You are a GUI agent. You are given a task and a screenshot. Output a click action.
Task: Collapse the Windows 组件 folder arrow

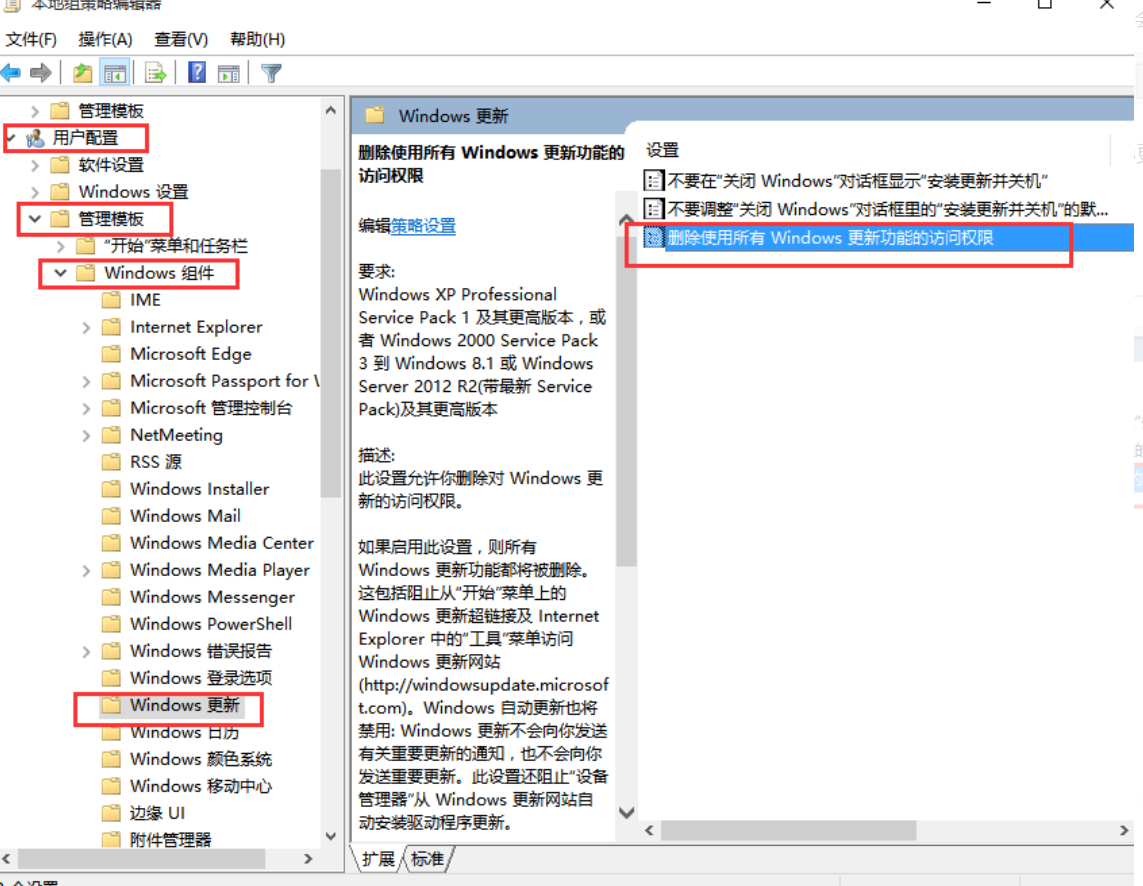click(x=61, y=273)
